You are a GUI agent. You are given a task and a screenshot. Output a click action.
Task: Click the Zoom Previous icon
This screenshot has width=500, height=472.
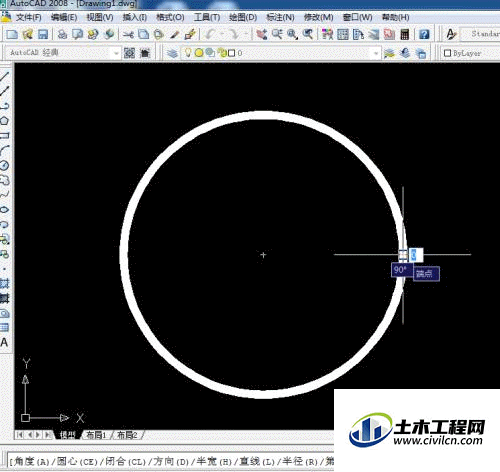tap(308, 34)
